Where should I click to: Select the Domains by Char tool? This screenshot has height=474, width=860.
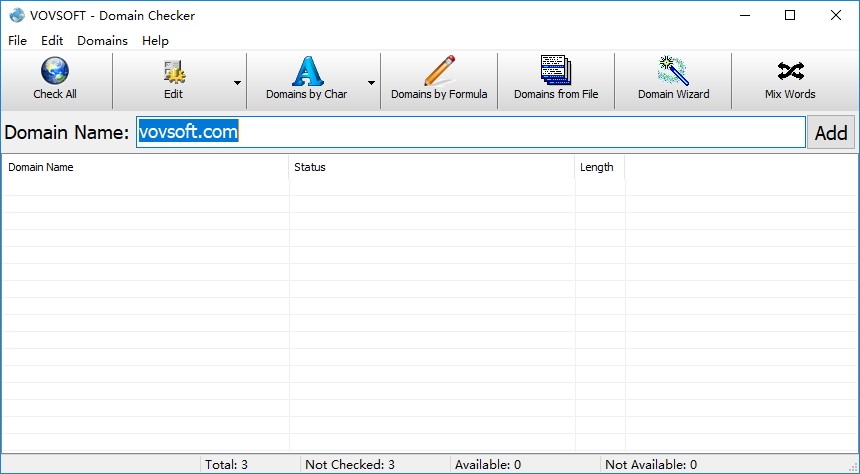pos(306,81)
